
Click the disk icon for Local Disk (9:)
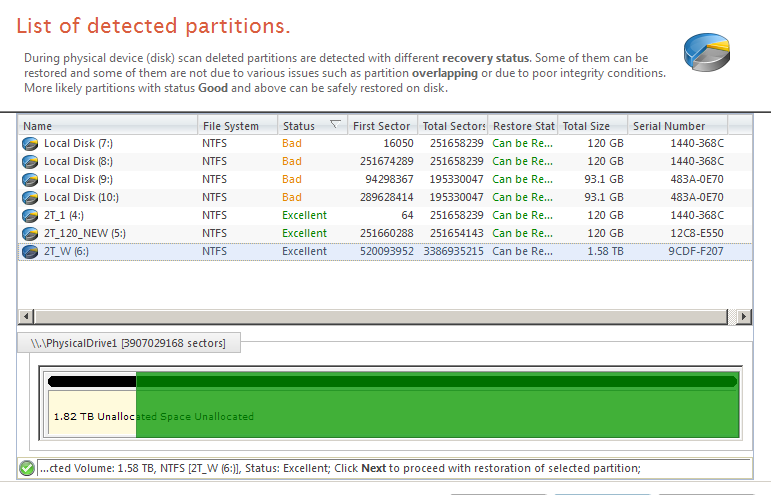(30, 180)
